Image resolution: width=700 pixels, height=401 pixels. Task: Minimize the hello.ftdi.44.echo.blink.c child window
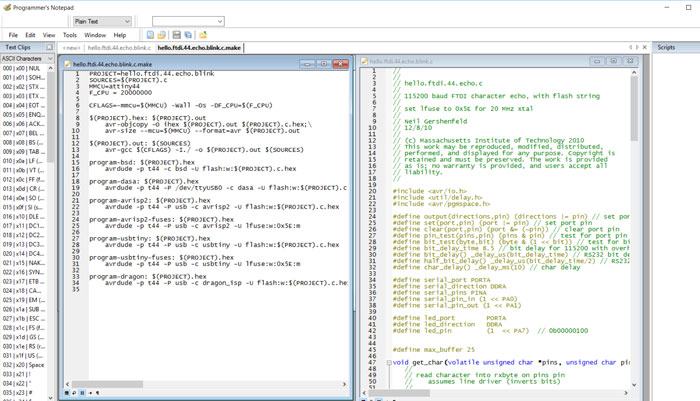[x=597, y=61]
